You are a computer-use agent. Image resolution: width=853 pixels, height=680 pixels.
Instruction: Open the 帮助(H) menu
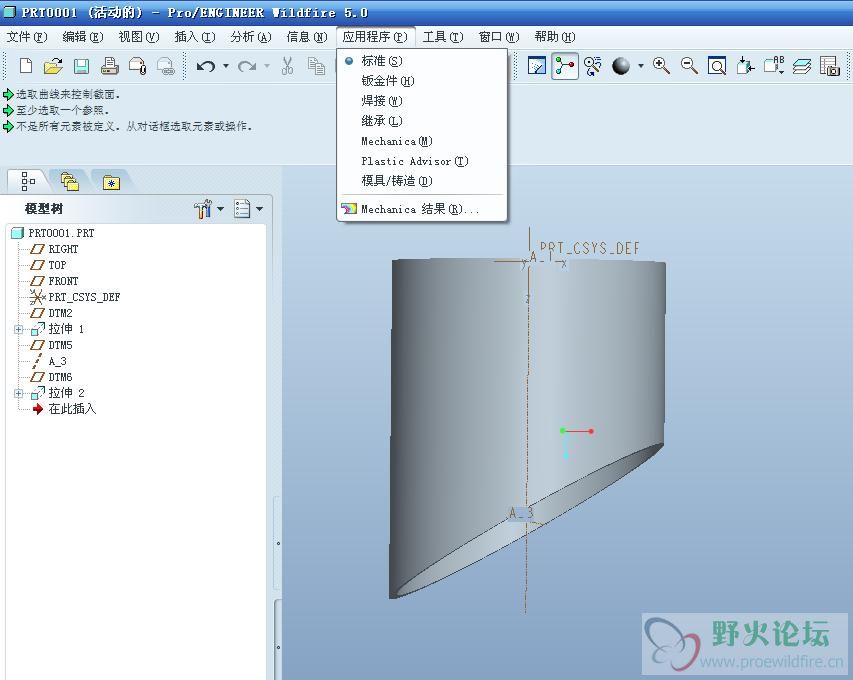(x=555, y=37)
